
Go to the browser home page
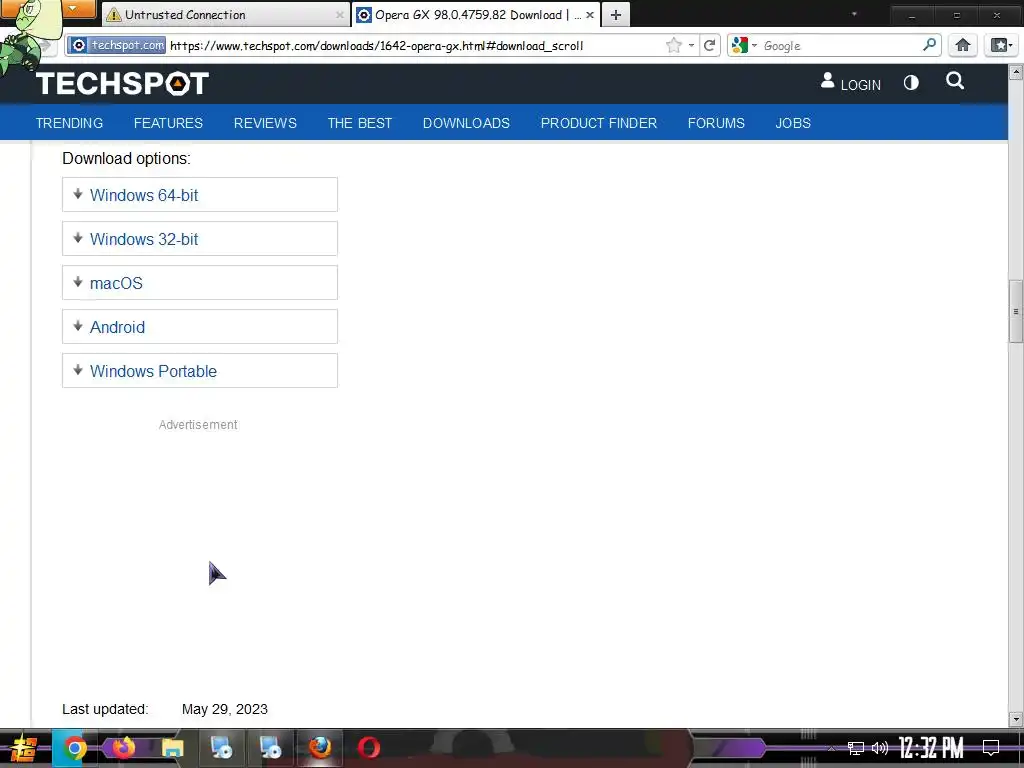(963, 45)
